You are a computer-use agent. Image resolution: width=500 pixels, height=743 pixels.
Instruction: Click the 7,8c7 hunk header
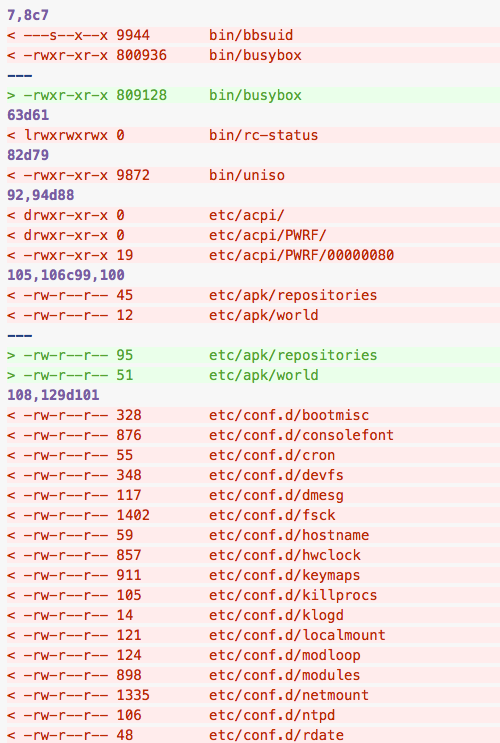click(x=27, y=15)
